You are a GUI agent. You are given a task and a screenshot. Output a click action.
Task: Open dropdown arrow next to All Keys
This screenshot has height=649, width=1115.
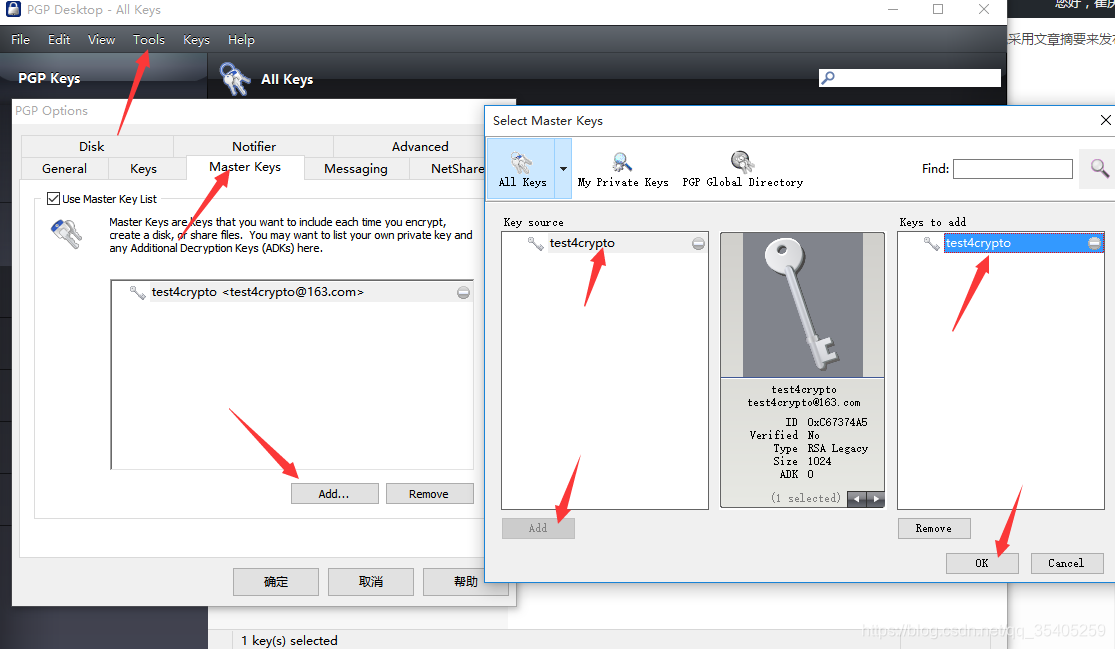click(563, 168)
